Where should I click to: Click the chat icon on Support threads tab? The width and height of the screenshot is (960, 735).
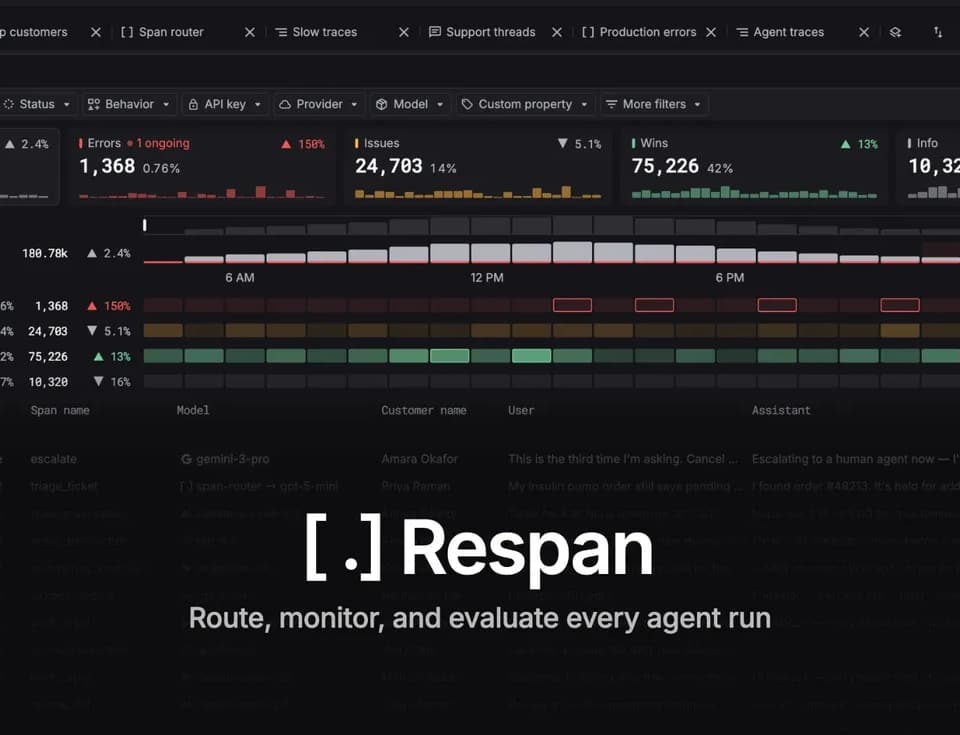pos(435,32)
